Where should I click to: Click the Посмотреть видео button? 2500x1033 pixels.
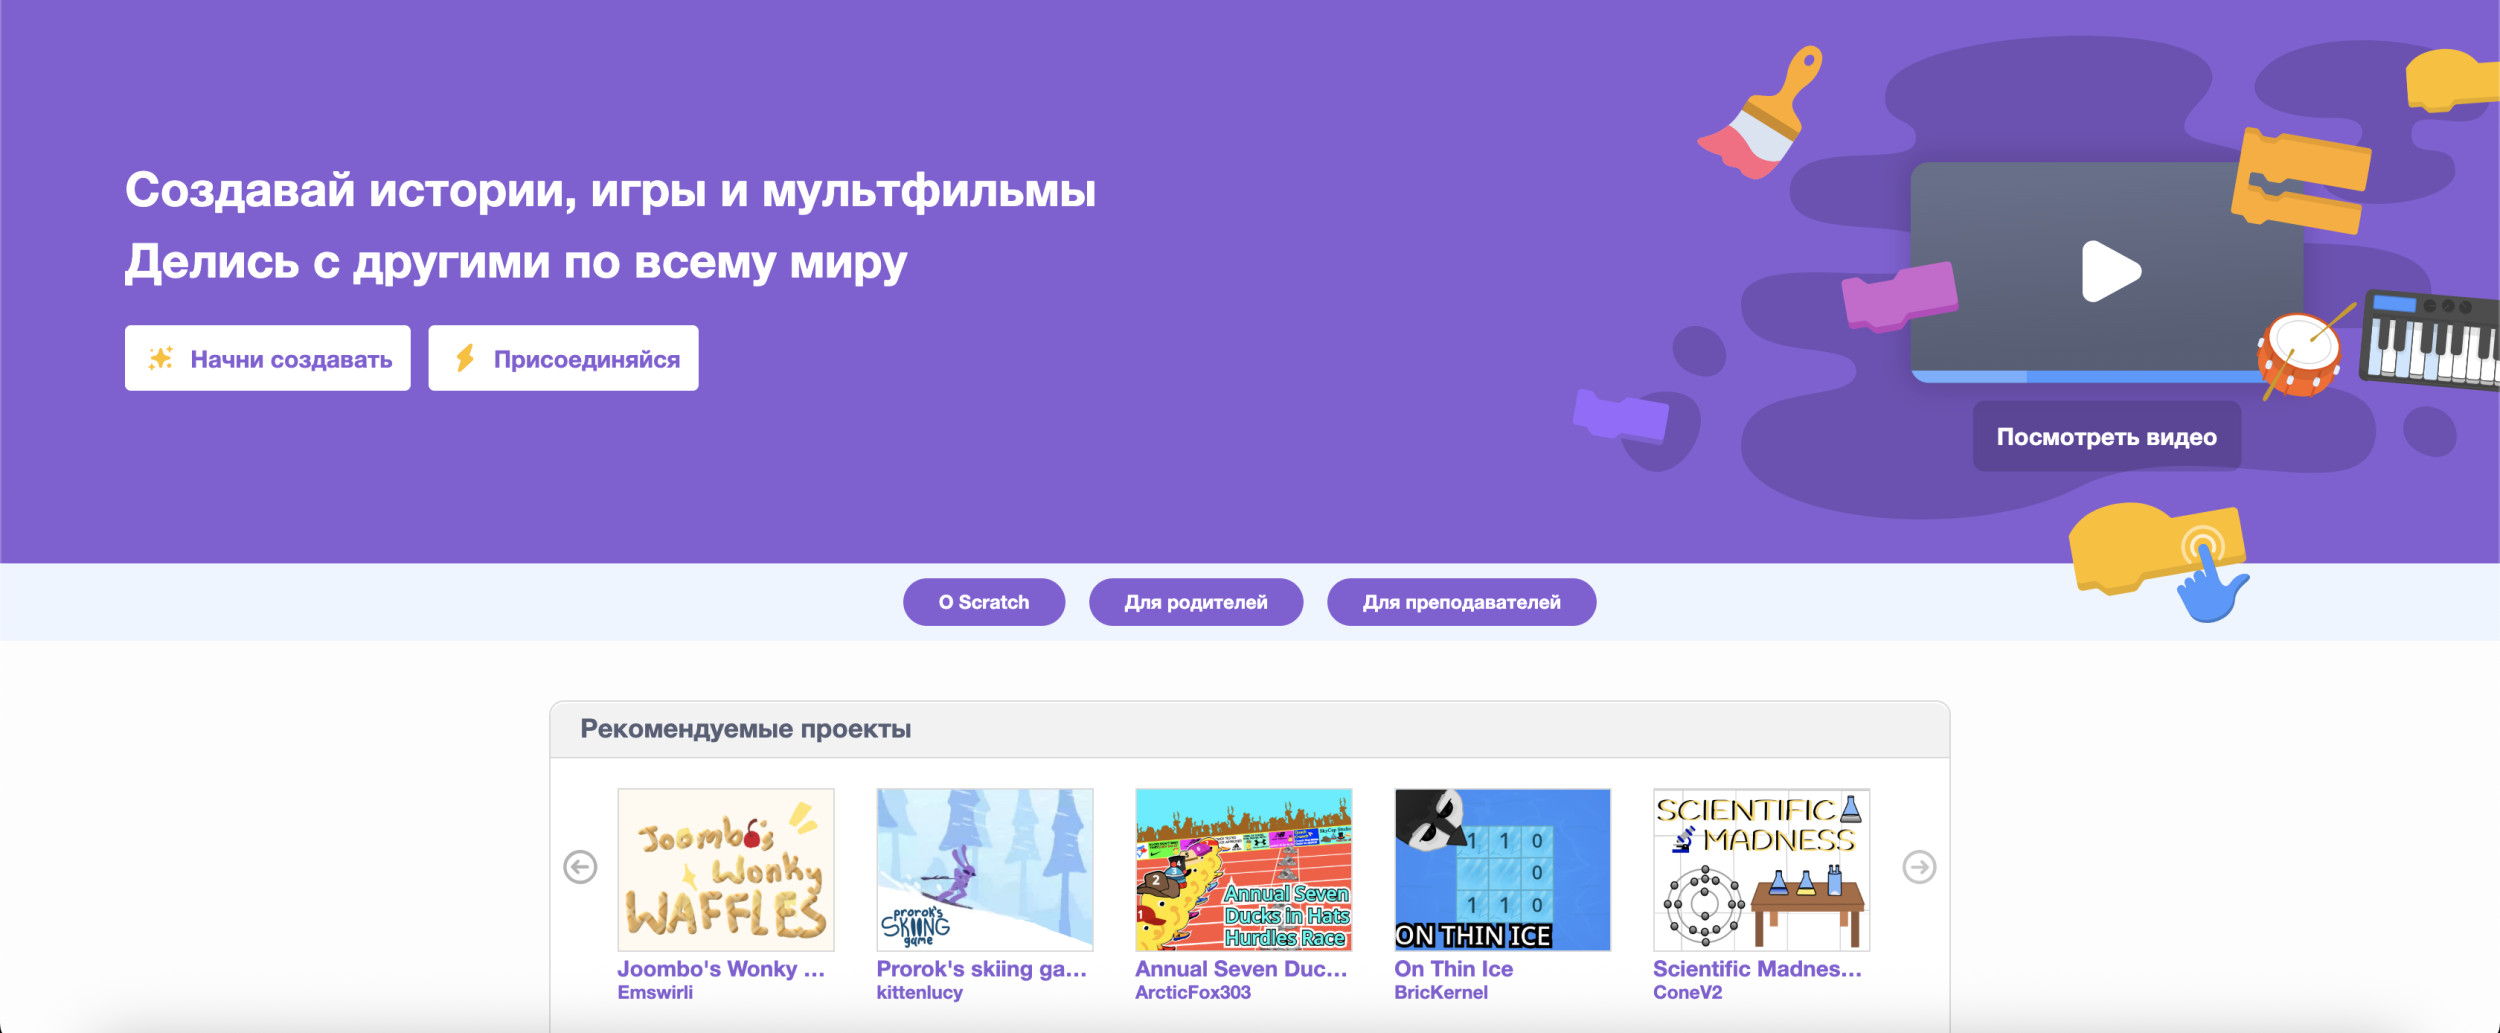[x=2106, y=436]
